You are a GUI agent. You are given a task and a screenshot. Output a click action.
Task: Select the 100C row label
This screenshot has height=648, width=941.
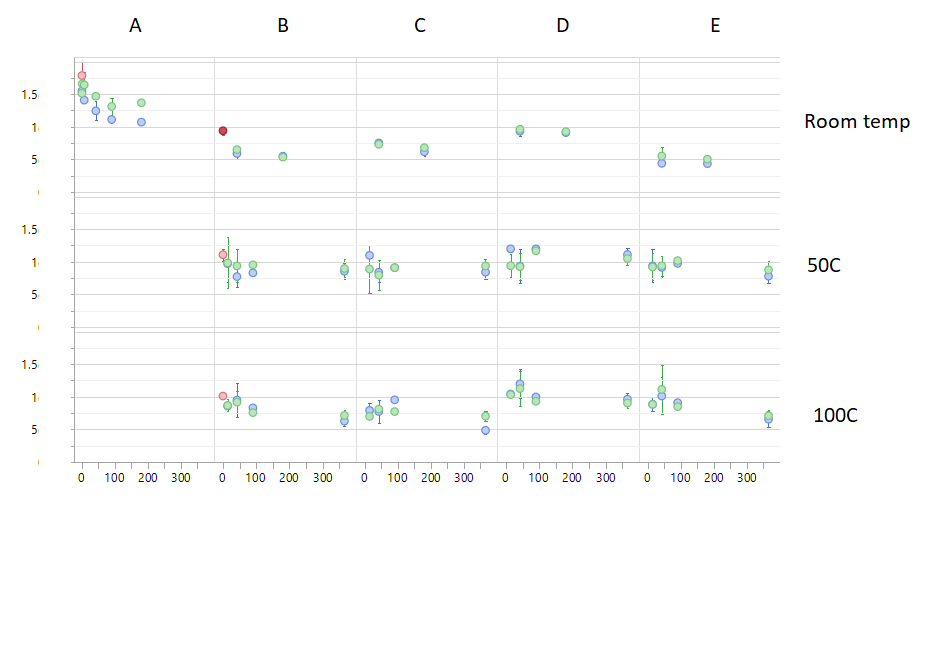tap(834, 415)
